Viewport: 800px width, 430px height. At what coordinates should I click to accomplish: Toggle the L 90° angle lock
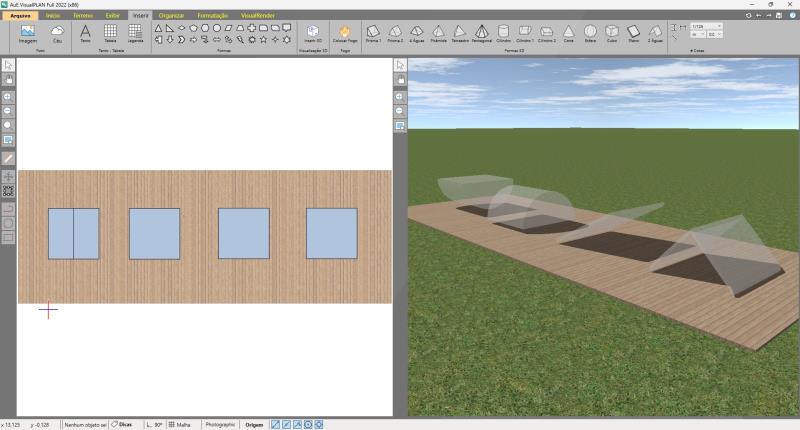click(154, 424)
